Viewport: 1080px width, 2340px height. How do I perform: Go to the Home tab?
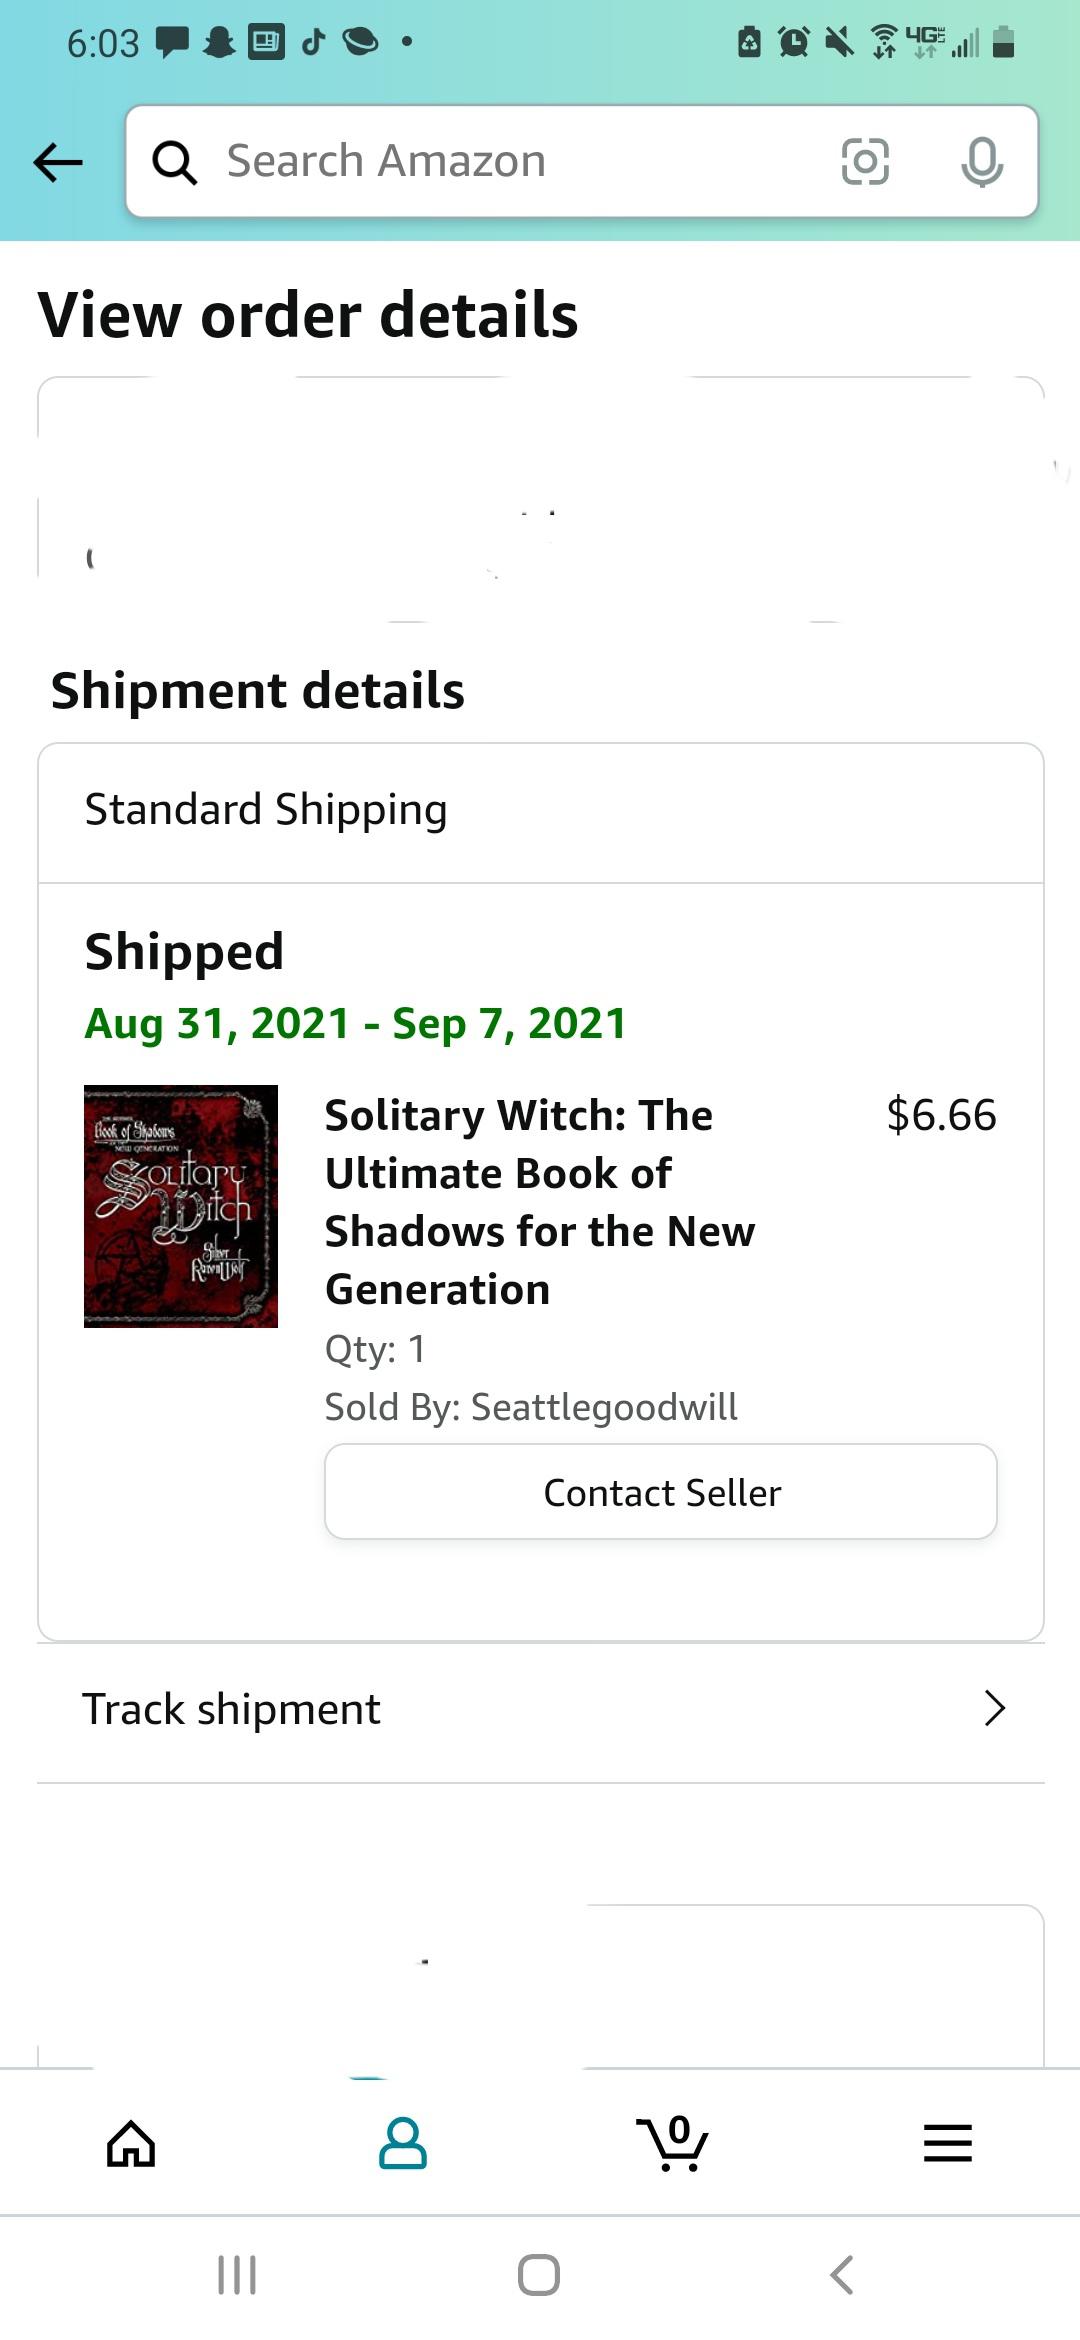click(131, 2143)
